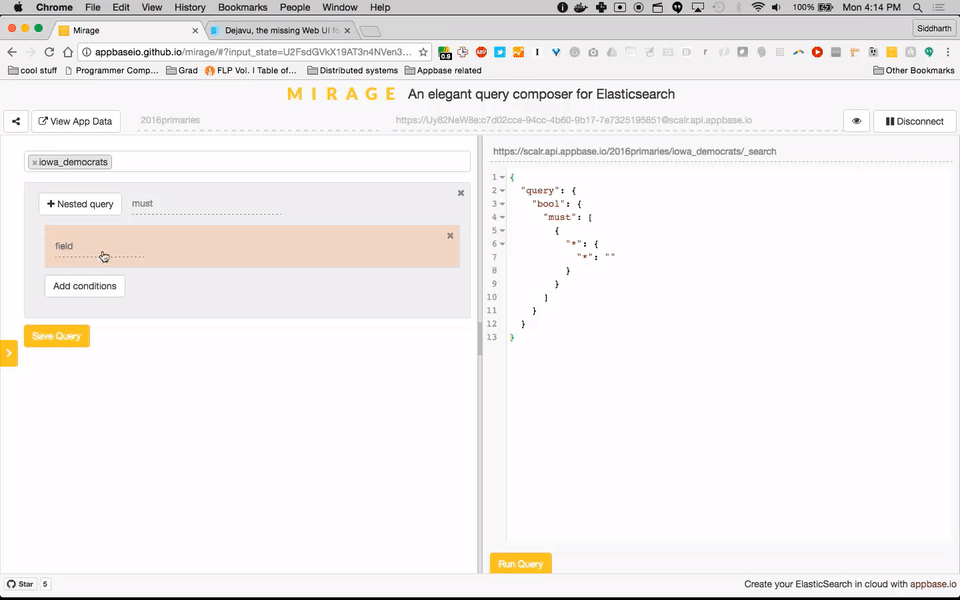Image resolution: width=960 pixels, height=600 pixels.
Task: Bookmark this page with the star
Action: point(423,52)
